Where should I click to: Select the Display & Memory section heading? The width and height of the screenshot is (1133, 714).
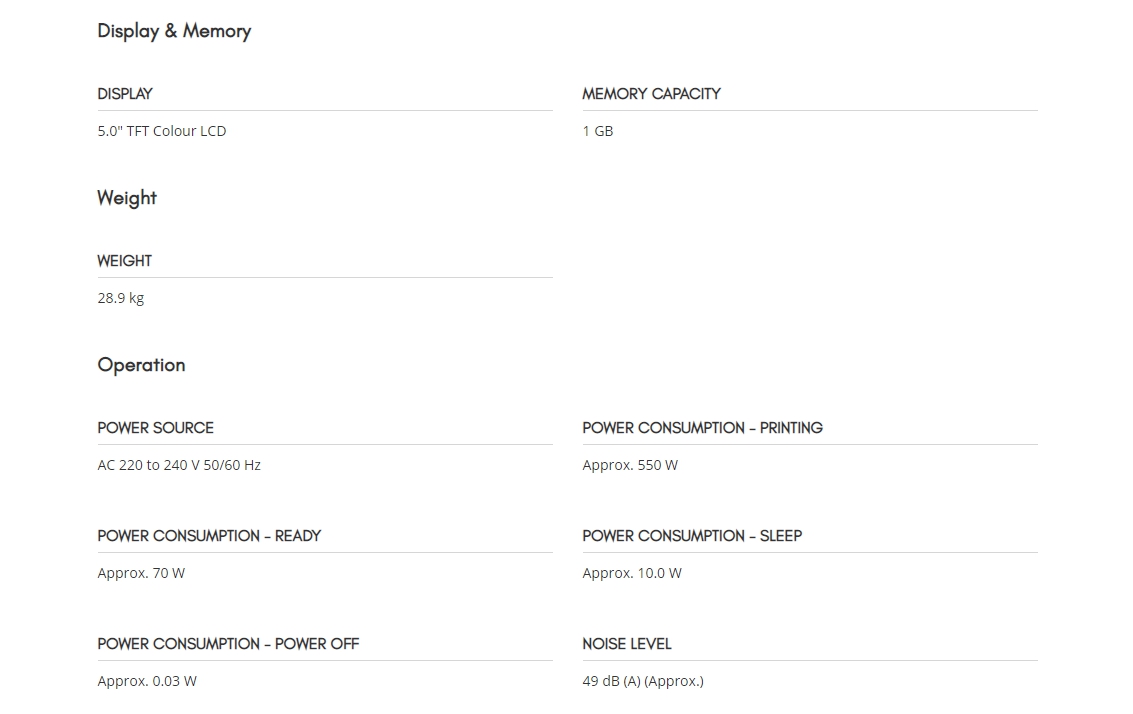[x=174, y=31]
